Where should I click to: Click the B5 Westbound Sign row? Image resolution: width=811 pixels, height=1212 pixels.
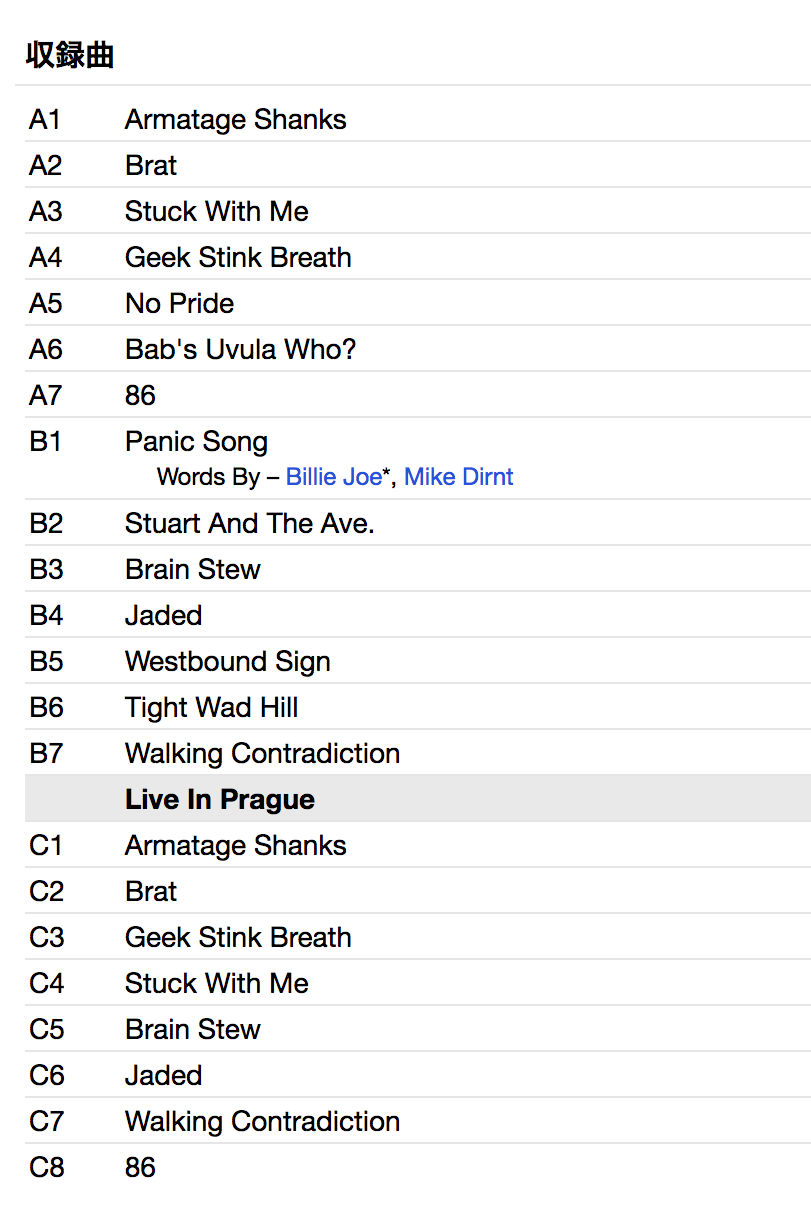tap(227, 662)
